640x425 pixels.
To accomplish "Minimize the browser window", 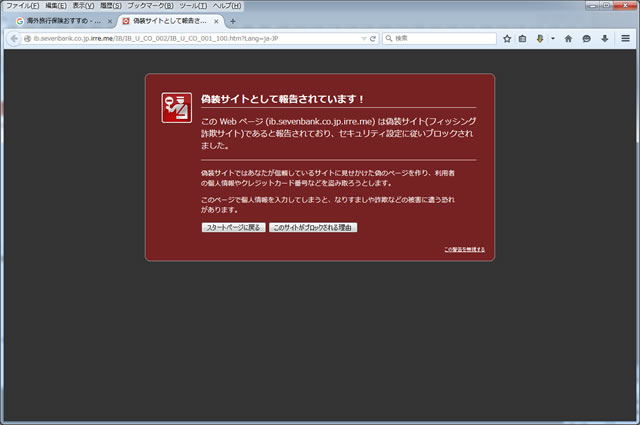I will tap(593, 5).
